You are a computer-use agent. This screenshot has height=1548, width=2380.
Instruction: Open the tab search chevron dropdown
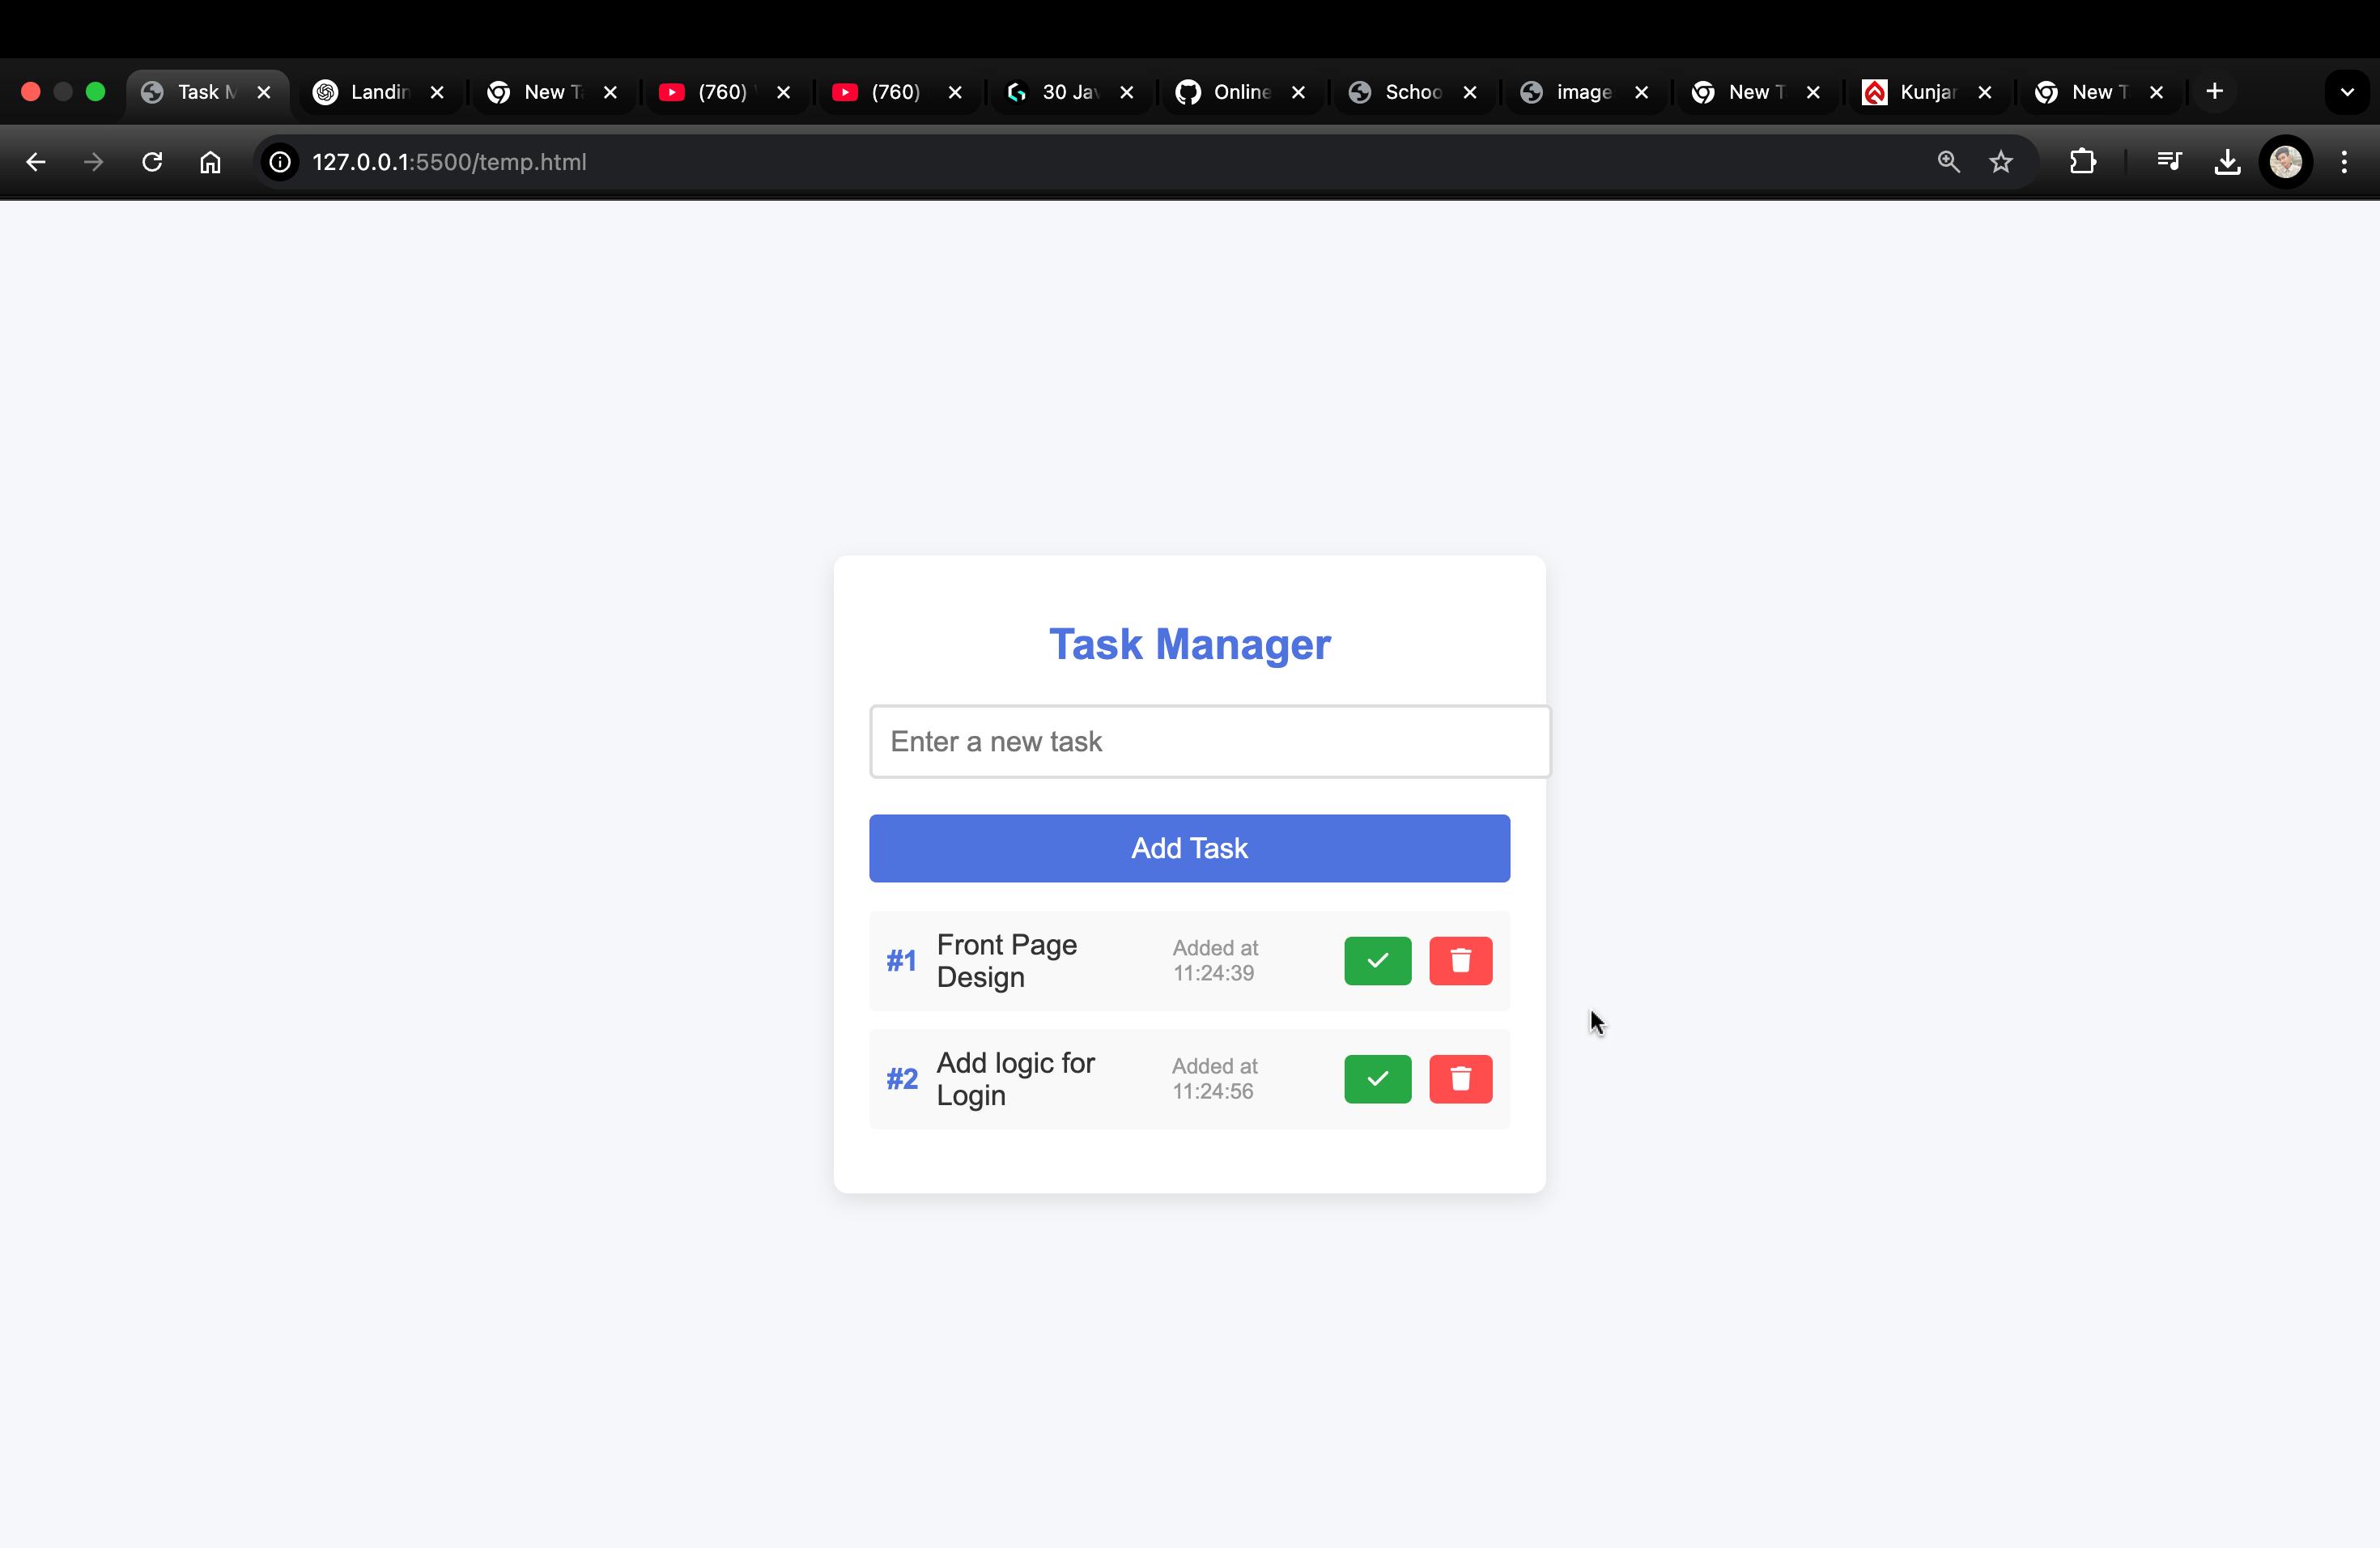(2347, 92)
